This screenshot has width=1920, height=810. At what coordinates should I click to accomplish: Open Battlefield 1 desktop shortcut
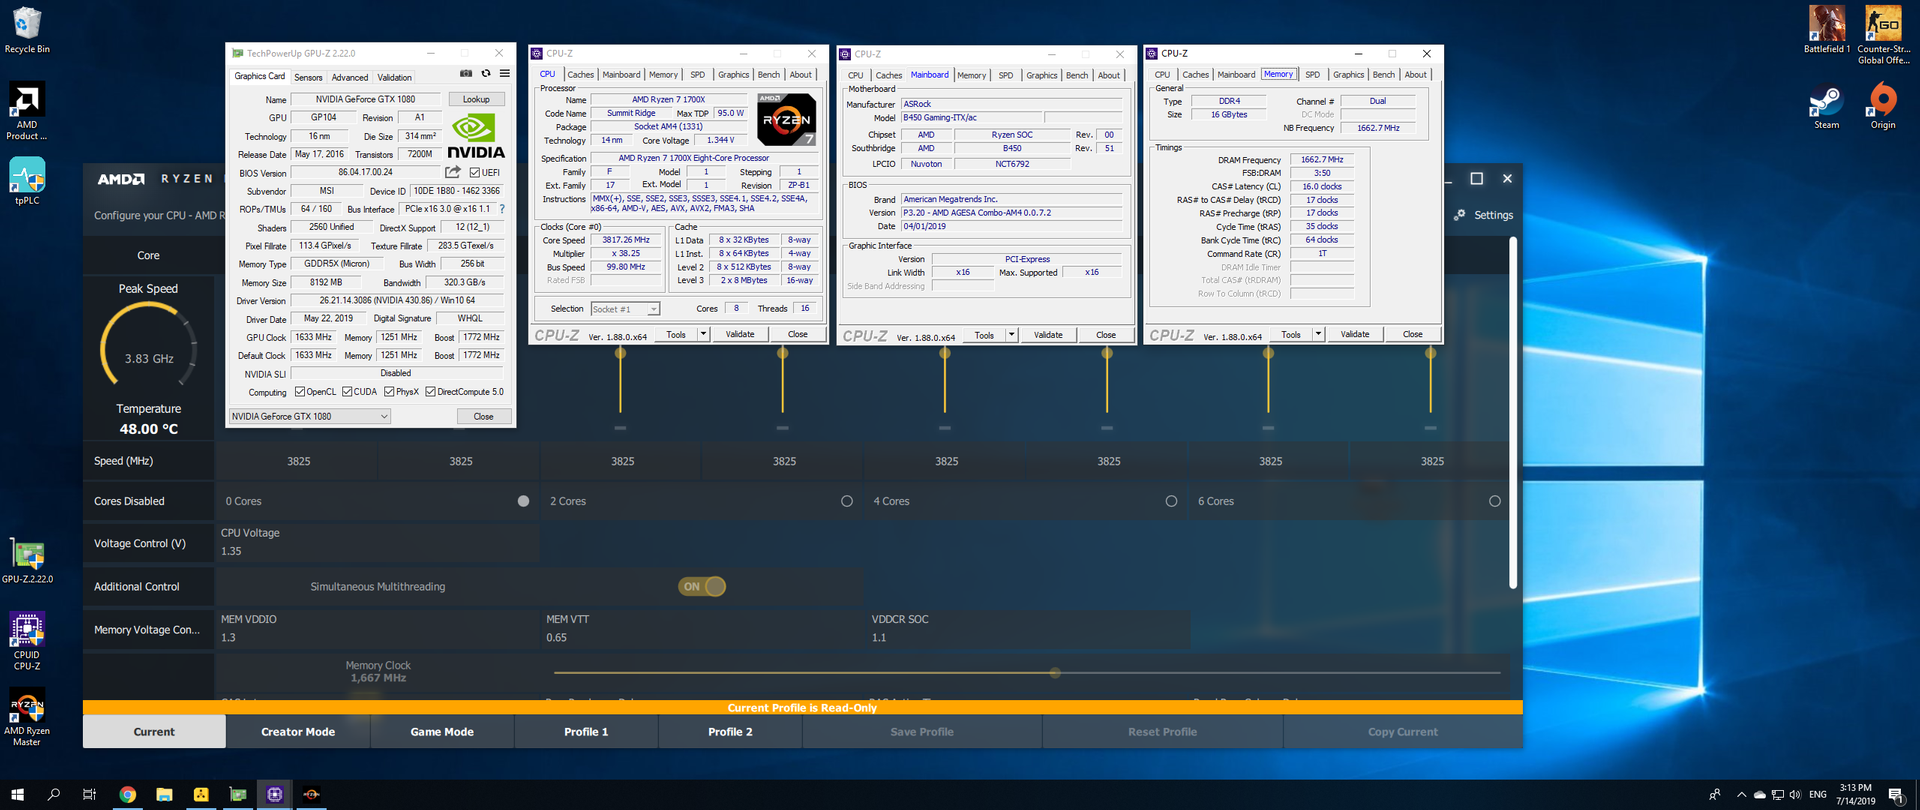(1827, 30)
